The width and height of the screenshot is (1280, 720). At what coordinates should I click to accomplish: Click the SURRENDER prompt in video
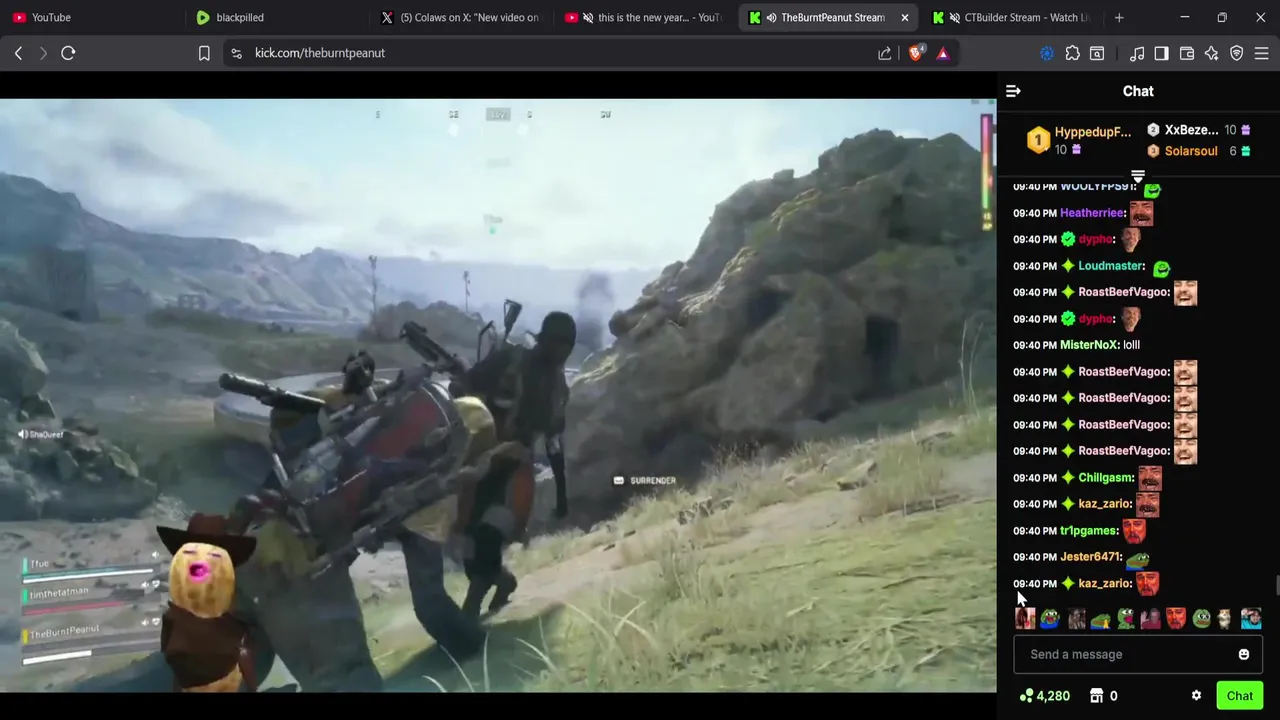[x=644, y=481]
